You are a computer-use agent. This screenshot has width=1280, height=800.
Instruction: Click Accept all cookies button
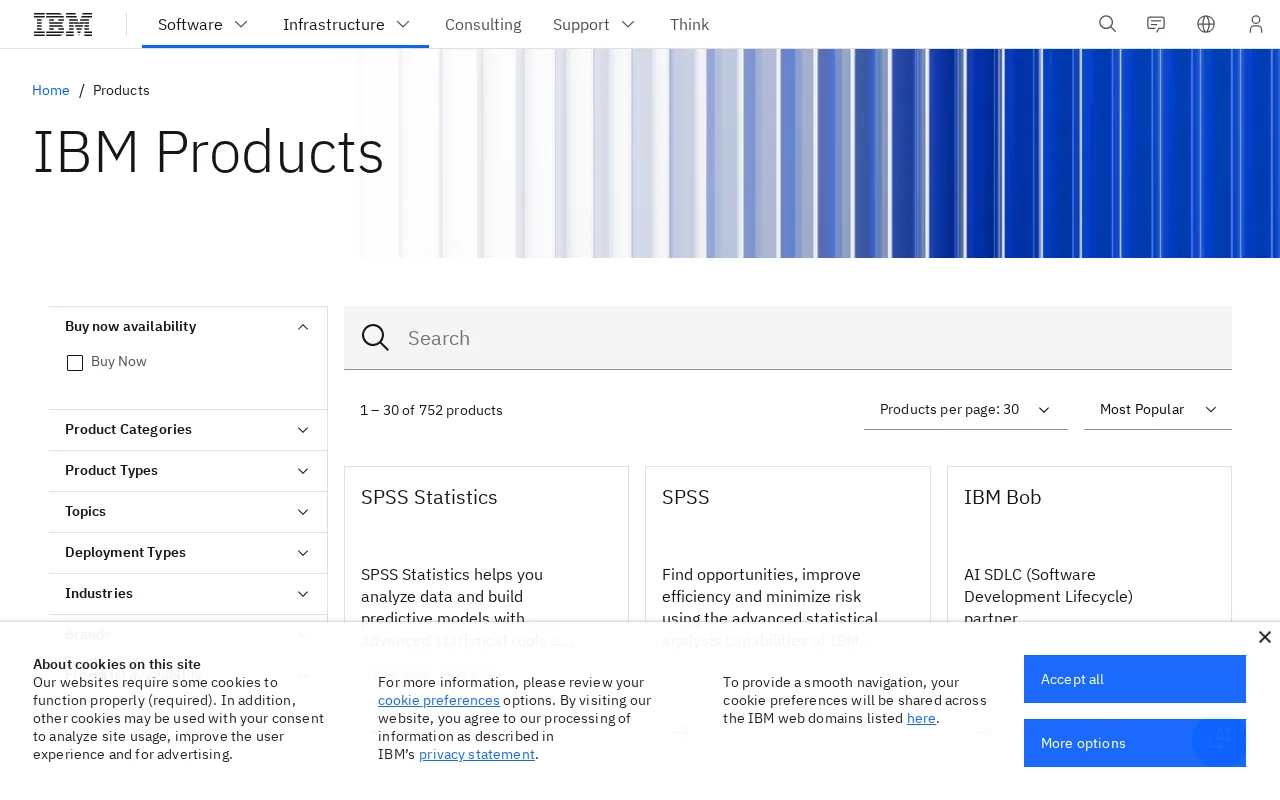(x=1135, y=679)
